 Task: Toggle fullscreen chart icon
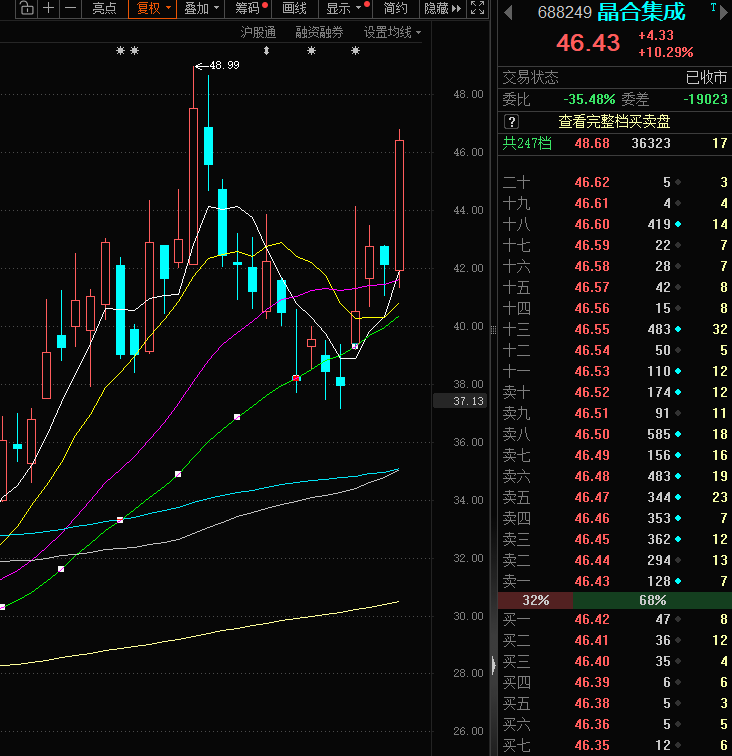click(477, 8)
